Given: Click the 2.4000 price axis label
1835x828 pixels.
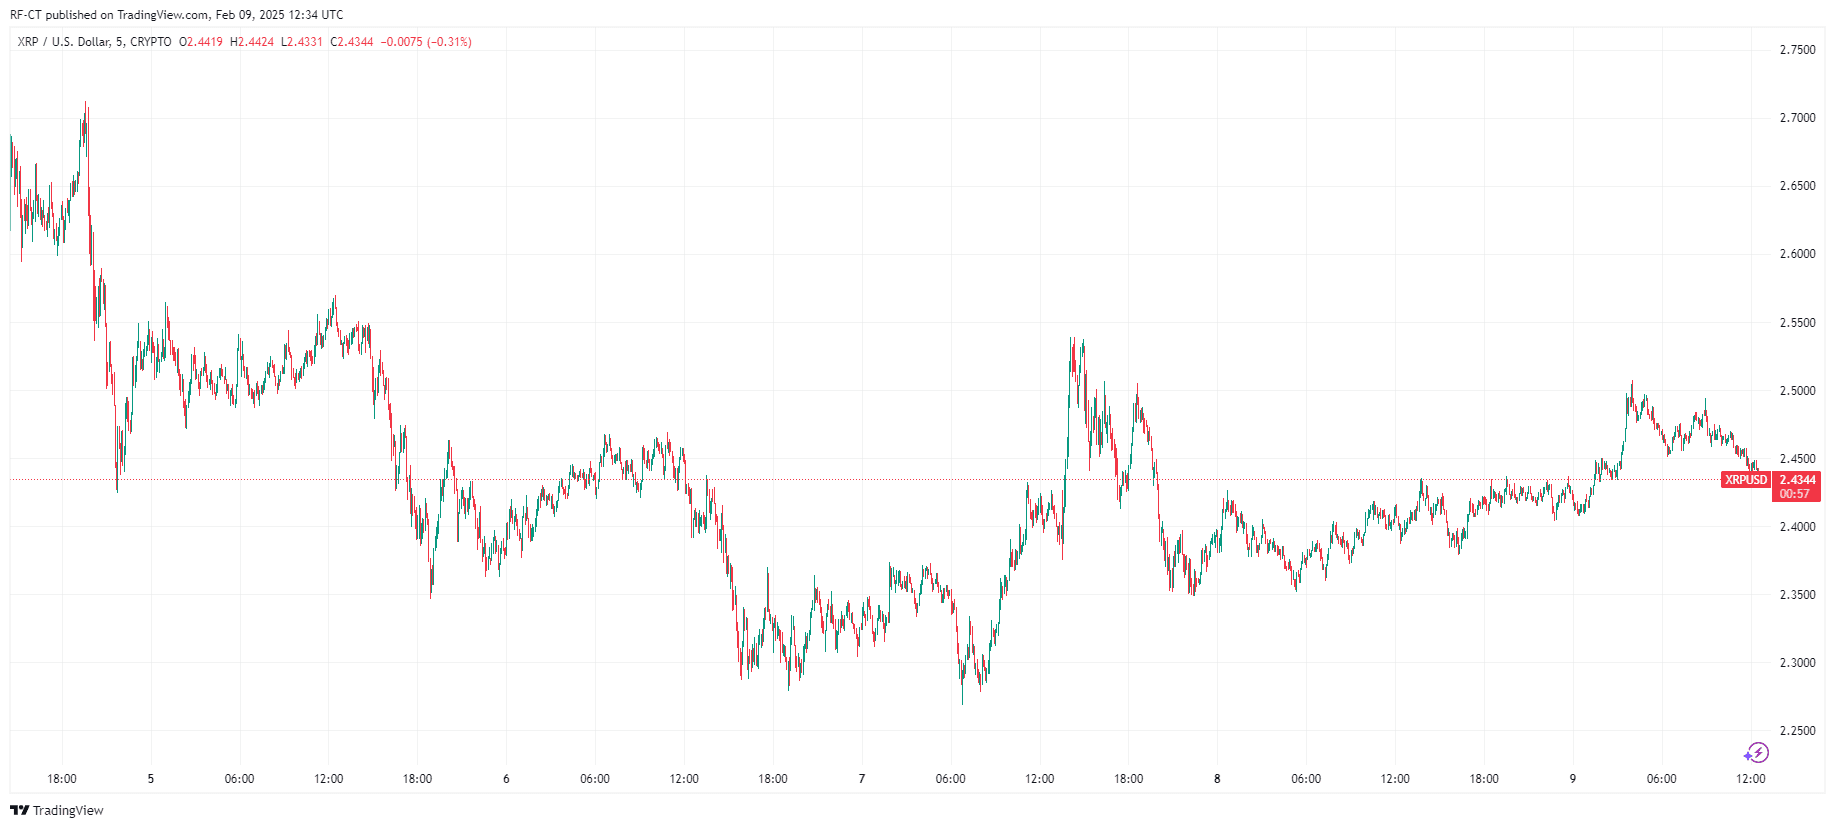Looking at the screenshot, I should (1797, 527).
